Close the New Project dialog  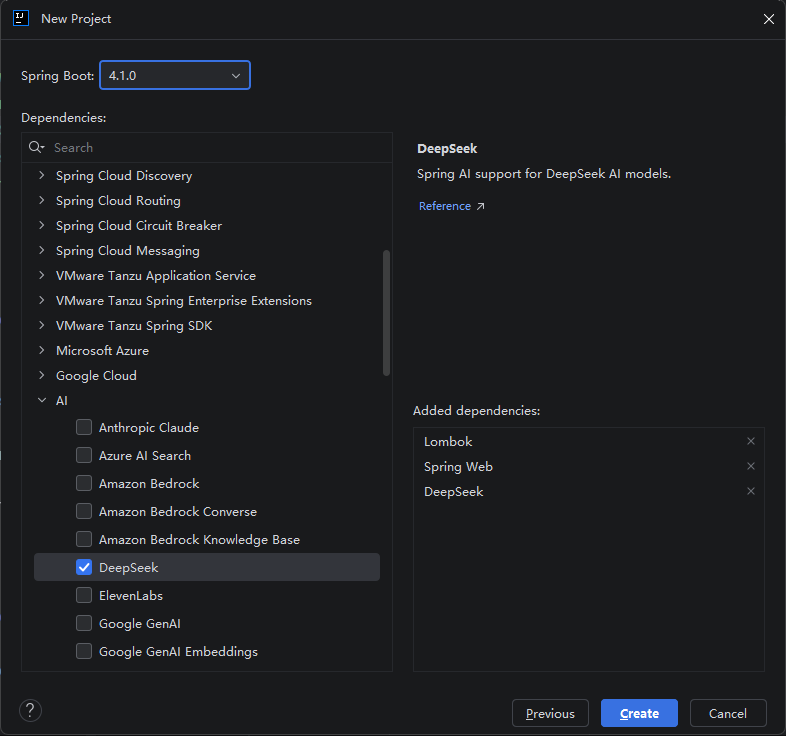click(x=768, y=19)
